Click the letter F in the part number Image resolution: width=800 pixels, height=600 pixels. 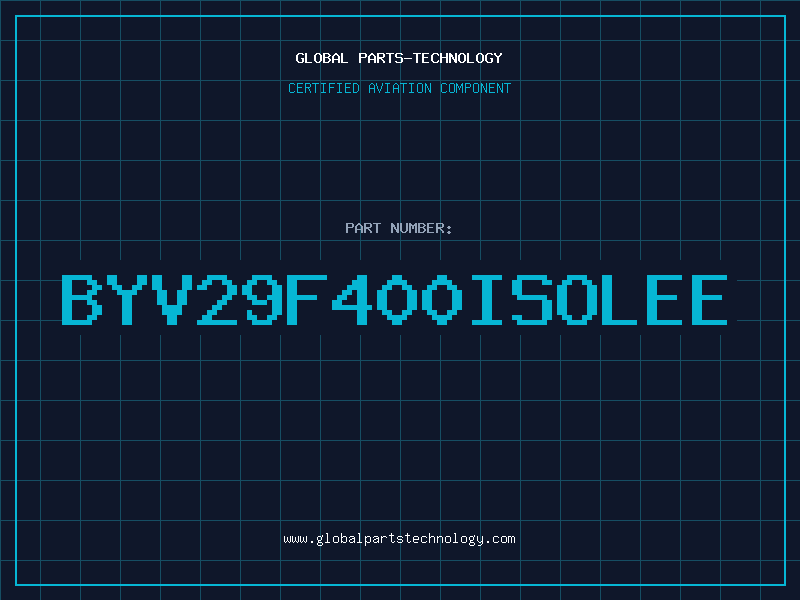point(307,299)
